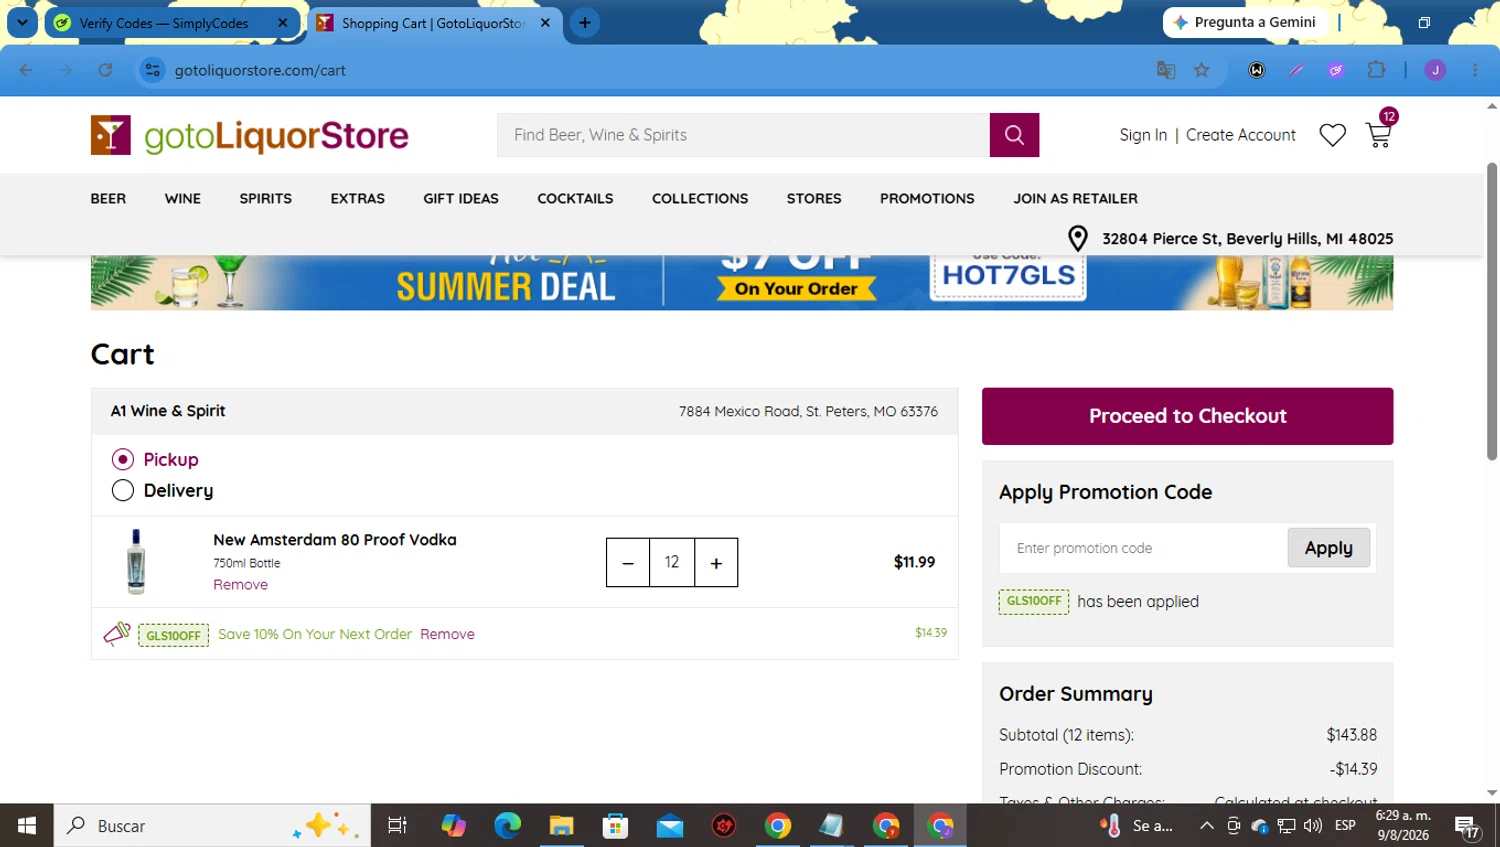Viewport: 1500px width, 847px height.
Task: Open Microsoft Edge from the taskbar
Action: click(x=508, y=826)
